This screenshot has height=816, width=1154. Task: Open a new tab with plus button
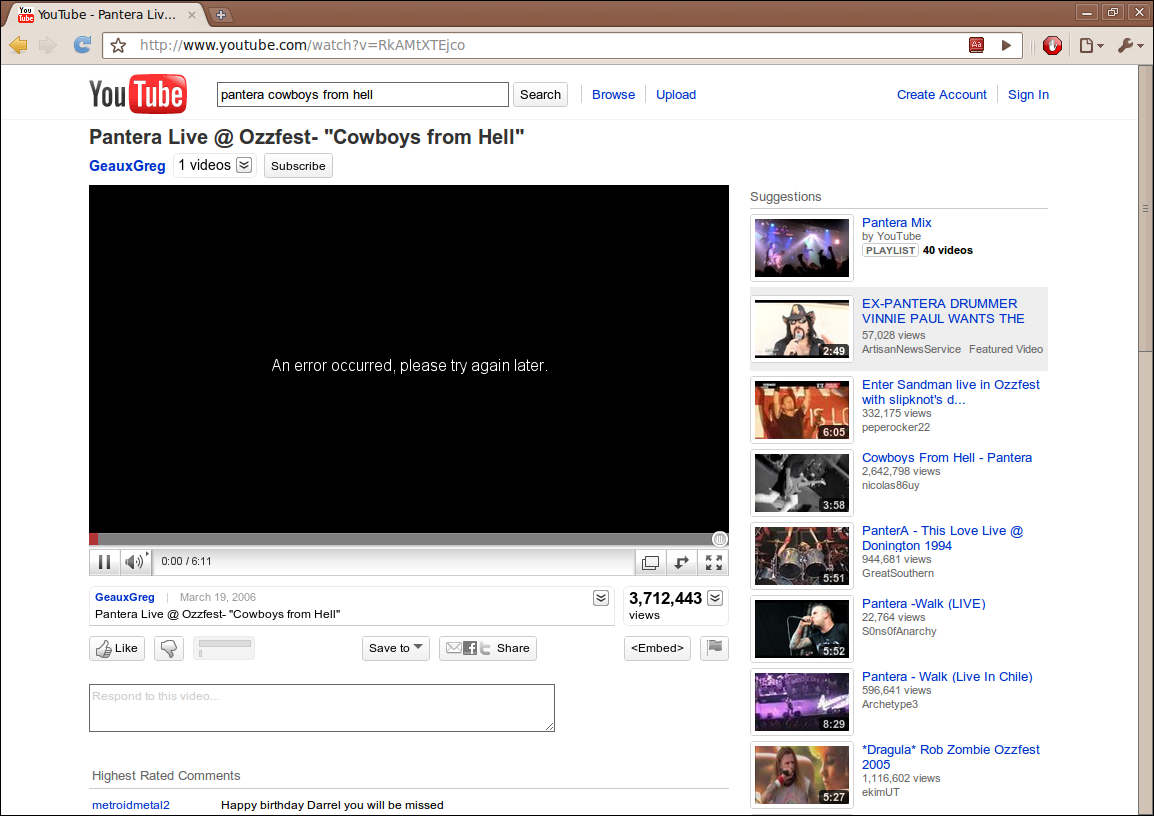click(x=220, y=15)
